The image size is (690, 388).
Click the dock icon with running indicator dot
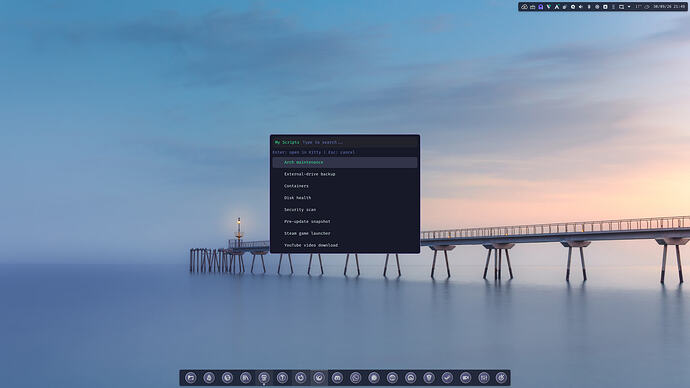pyautogui.click(x=264, y=377)
